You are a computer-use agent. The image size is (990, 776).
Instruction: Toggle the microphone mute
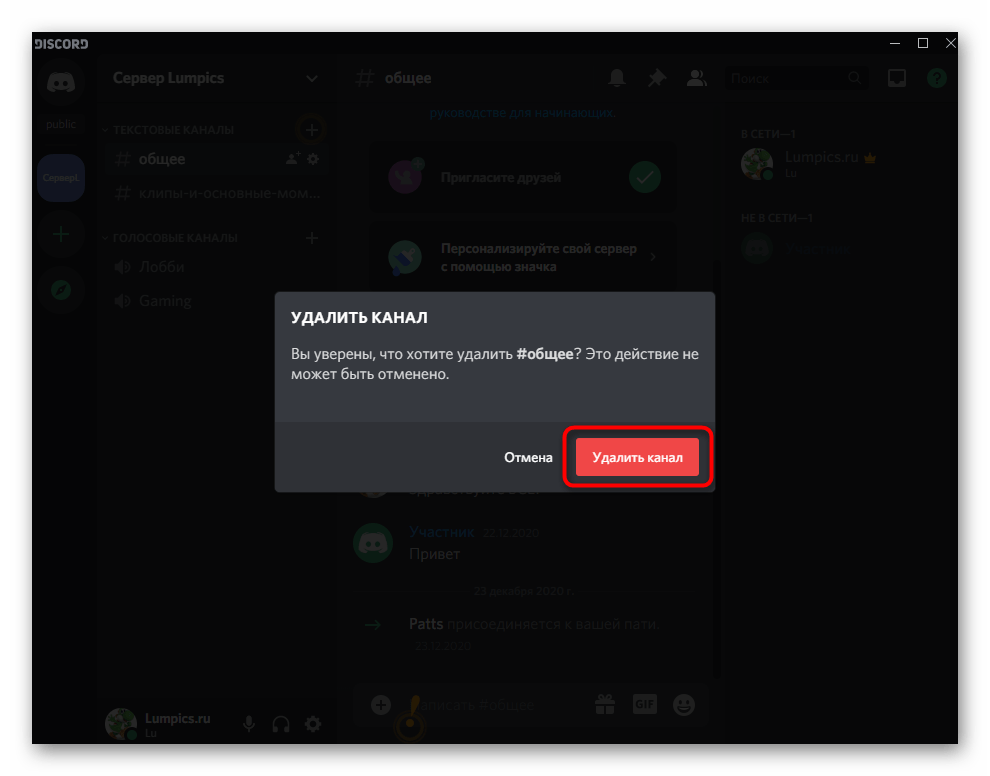(x=249, y=724)
